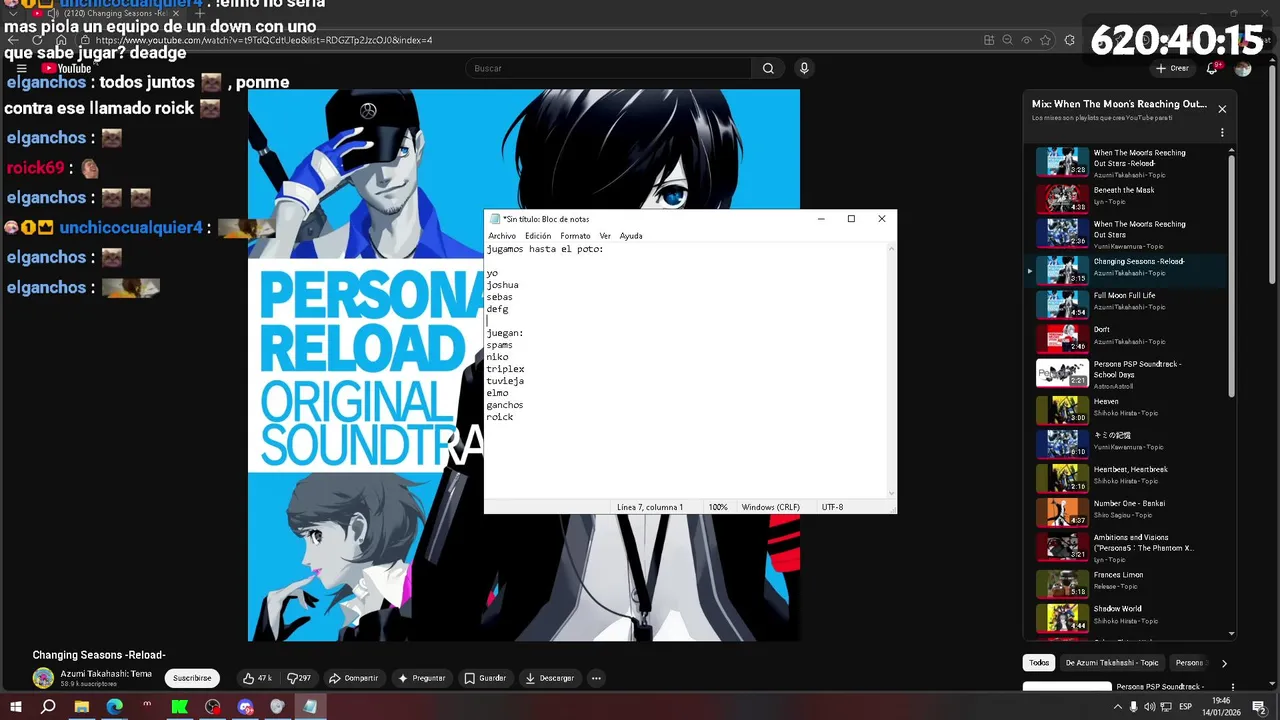Viewport: 1280px width, 720px height.
Task: Click the line 'joshua' in Notepad
Action: tap(502, 285)
